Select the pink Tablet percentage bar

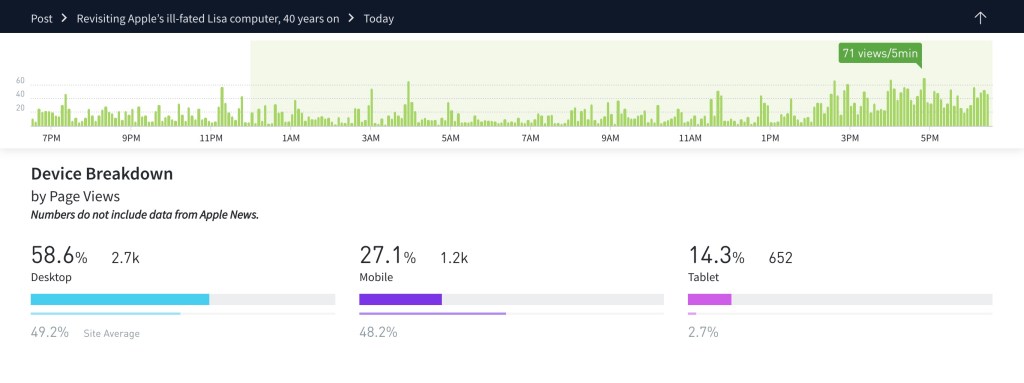point(709,299)
